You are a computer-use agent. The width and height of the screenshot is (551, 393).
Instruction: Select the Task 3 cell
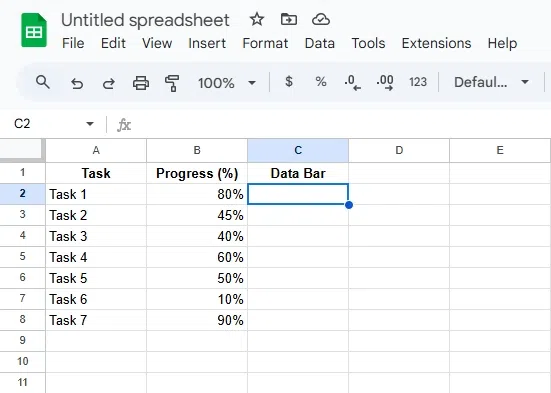click(x=96, y=236)
